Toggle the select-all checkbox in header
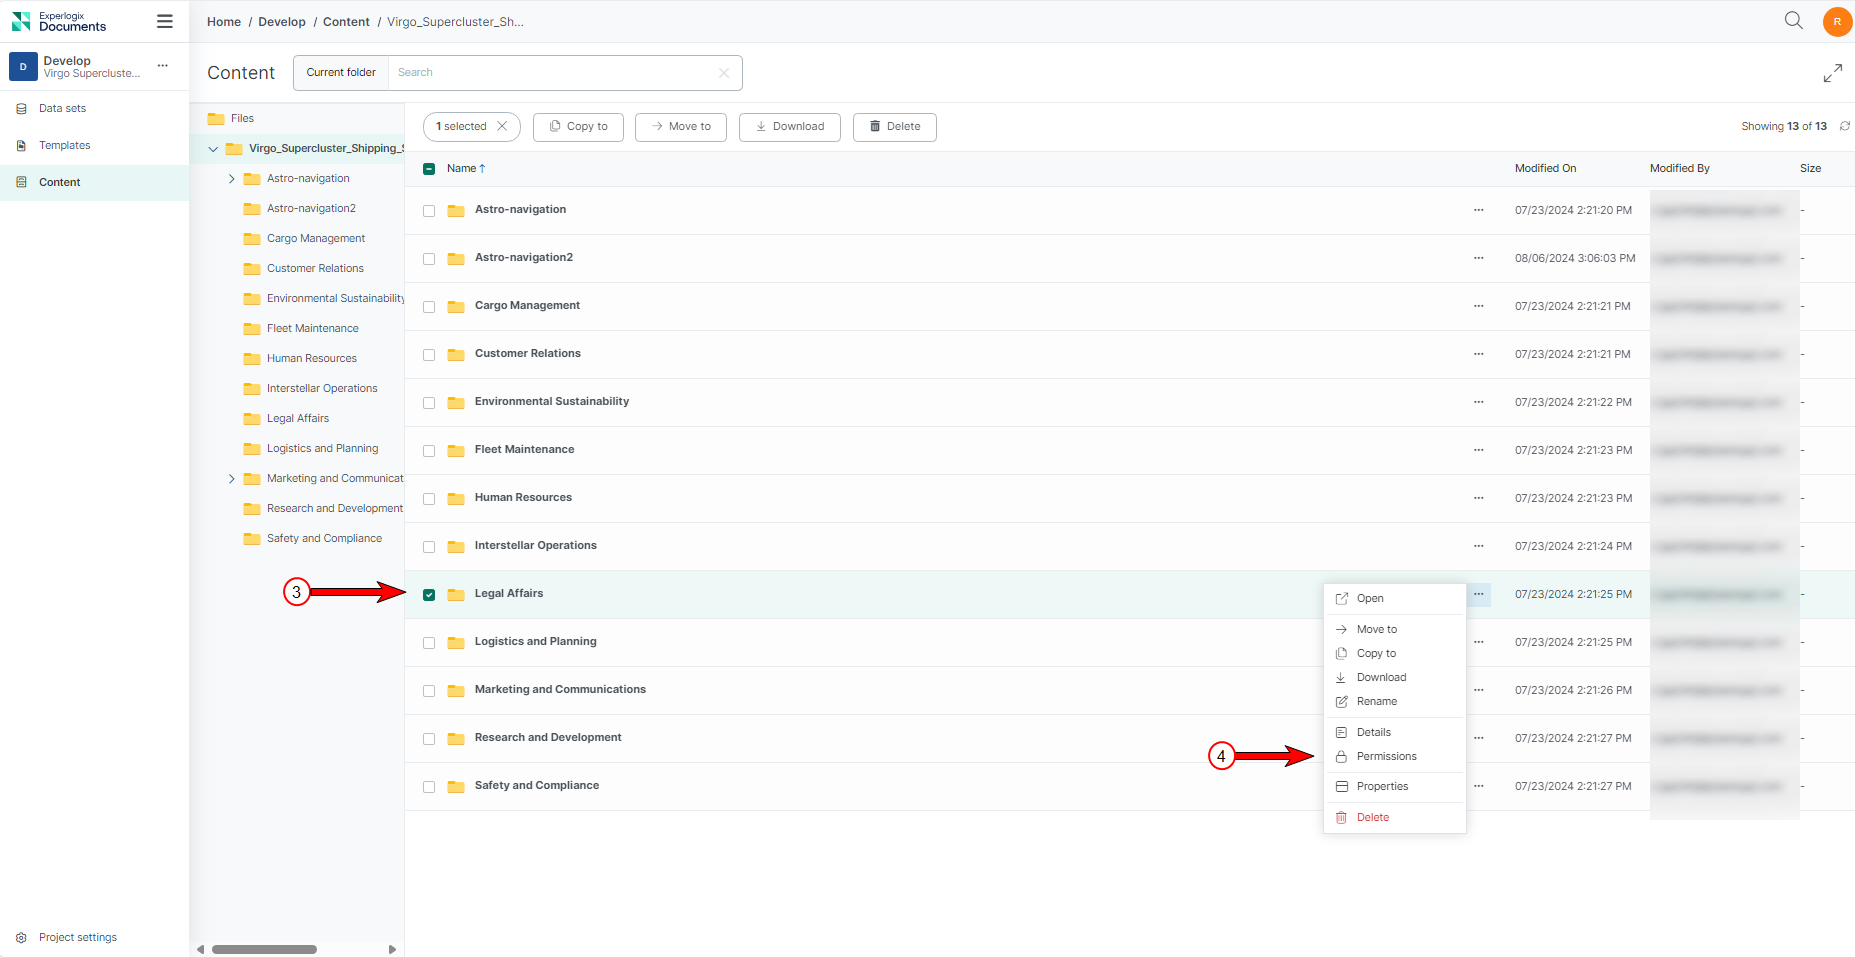This screenshot has width=1855, height=958. [x=429, y=169]
